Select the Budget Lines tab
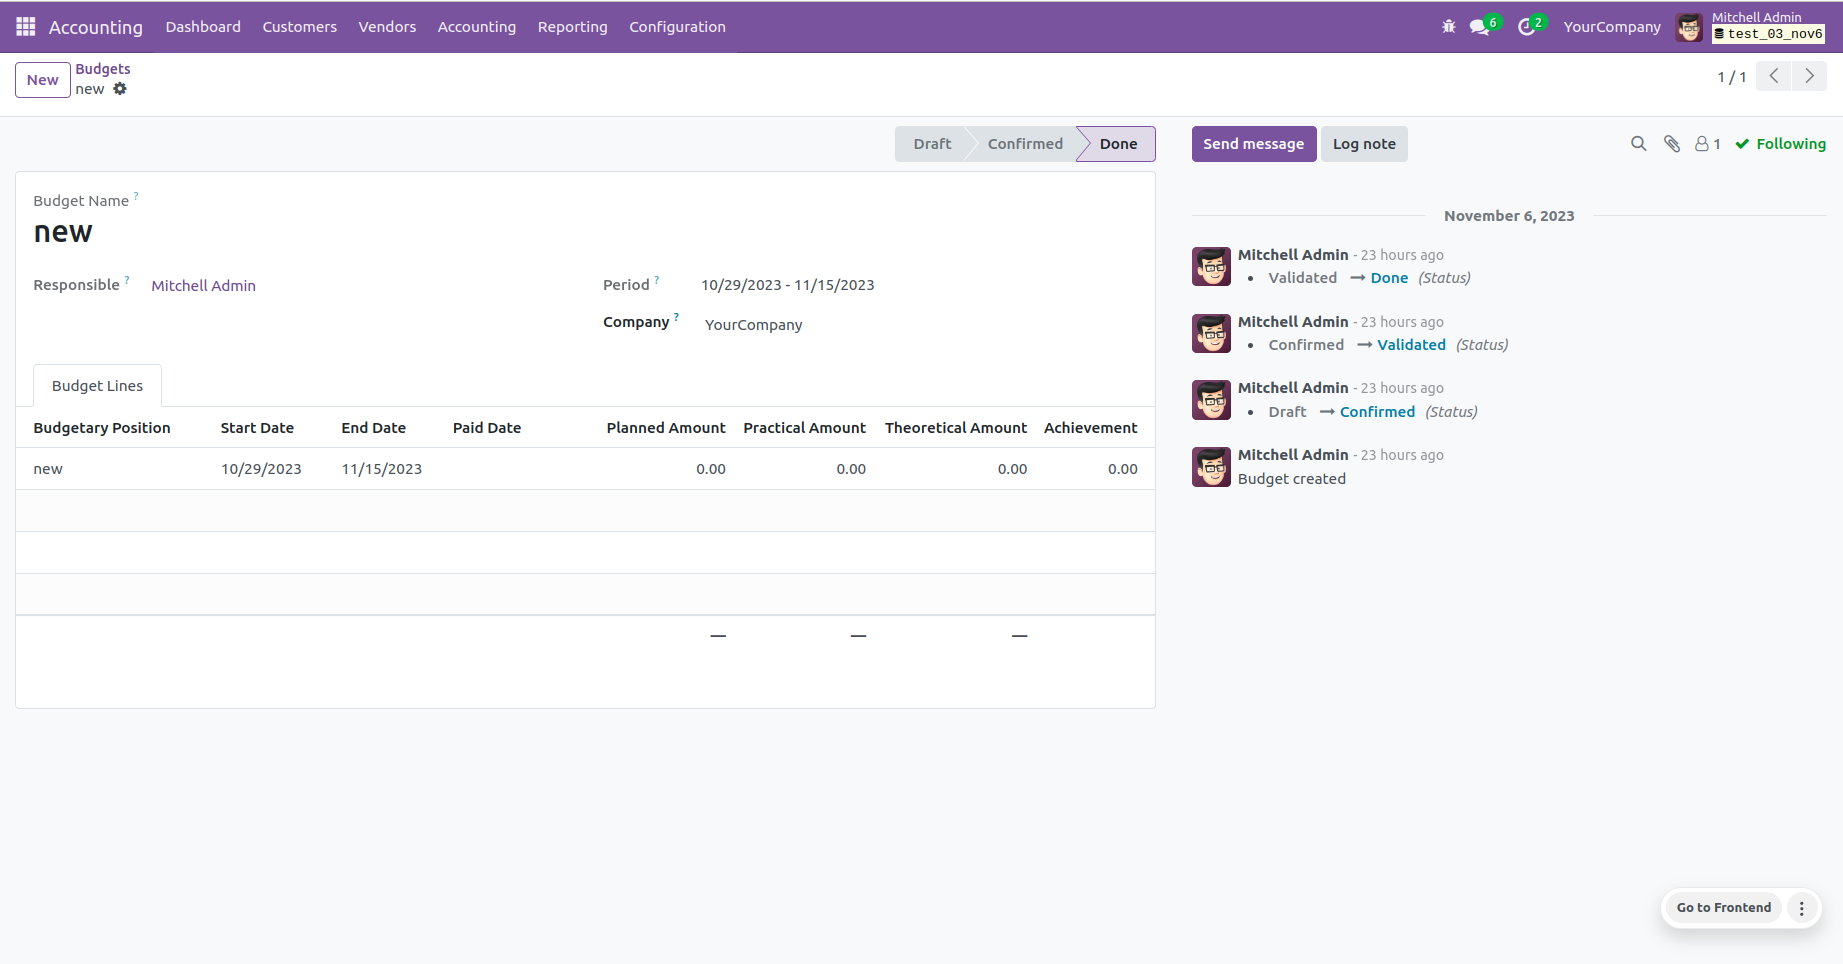Viewport: 1843px width, 964px height. [x=97, y=386]
